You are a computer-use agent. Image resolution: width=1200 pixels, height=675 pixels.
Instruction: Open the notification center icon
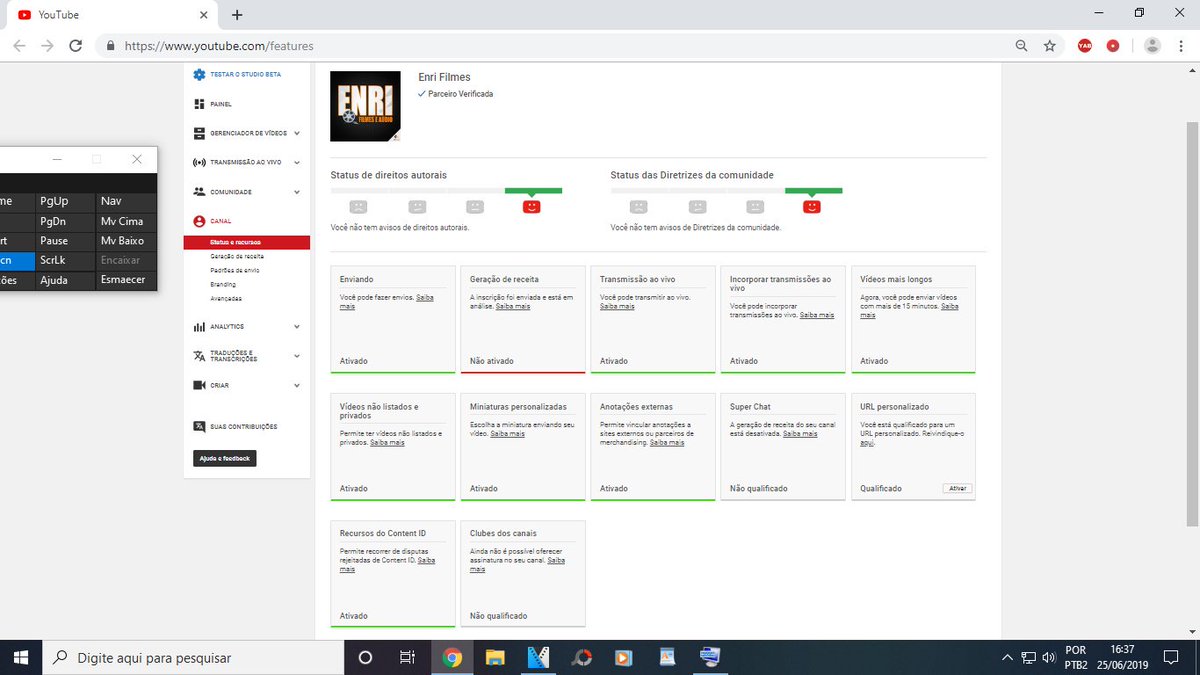[x=1172, y=657]
